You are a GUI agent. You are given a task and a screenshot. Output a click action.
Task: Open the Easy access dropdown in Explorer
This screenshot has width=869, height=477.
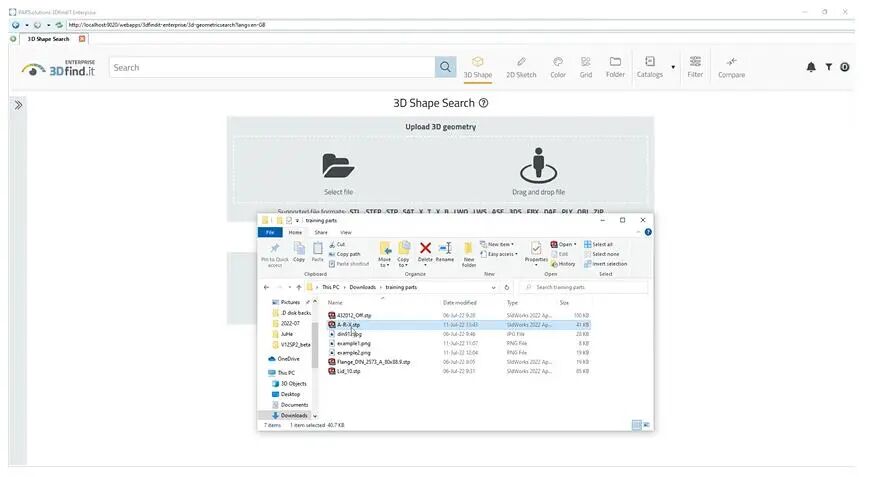coord(499,254)
